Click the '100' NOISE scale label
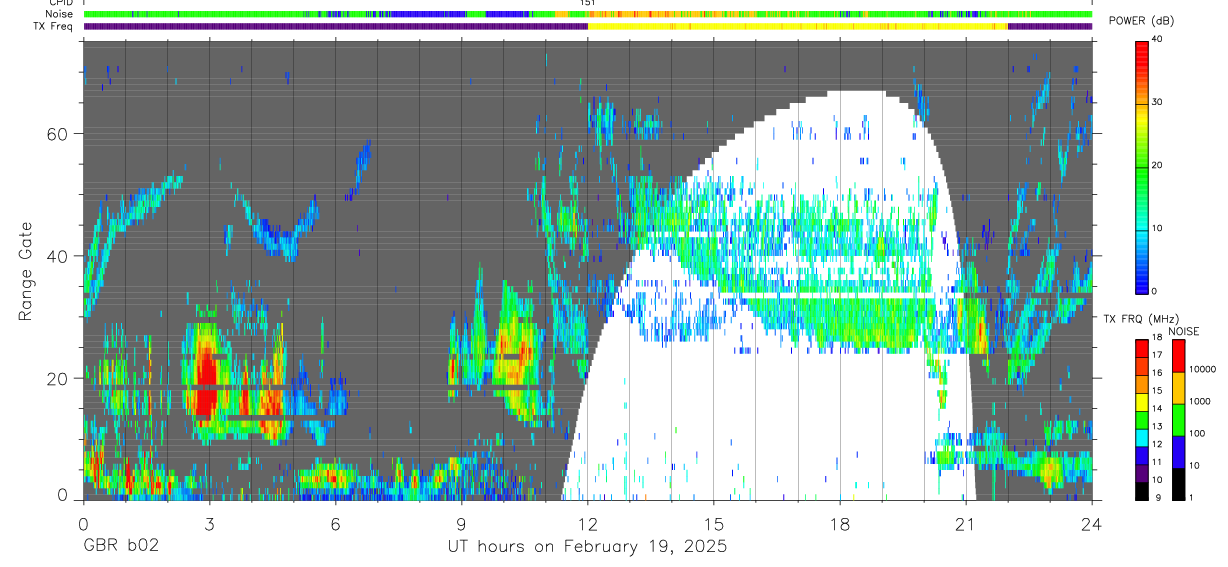 coord(1197,435)
